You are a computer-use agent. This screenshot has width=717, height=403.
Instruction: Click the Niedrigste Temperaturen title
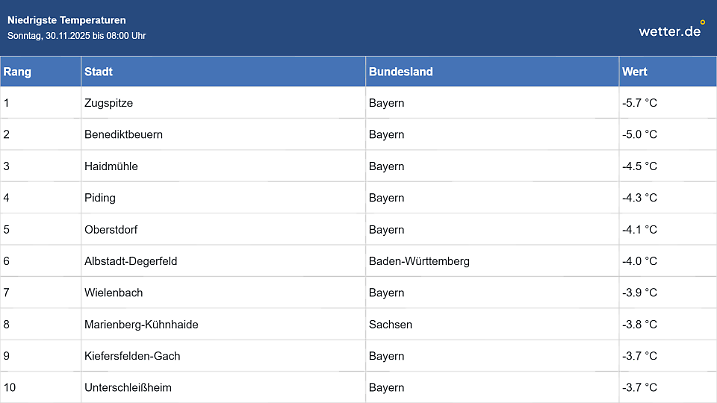click(x=67, y=20)
